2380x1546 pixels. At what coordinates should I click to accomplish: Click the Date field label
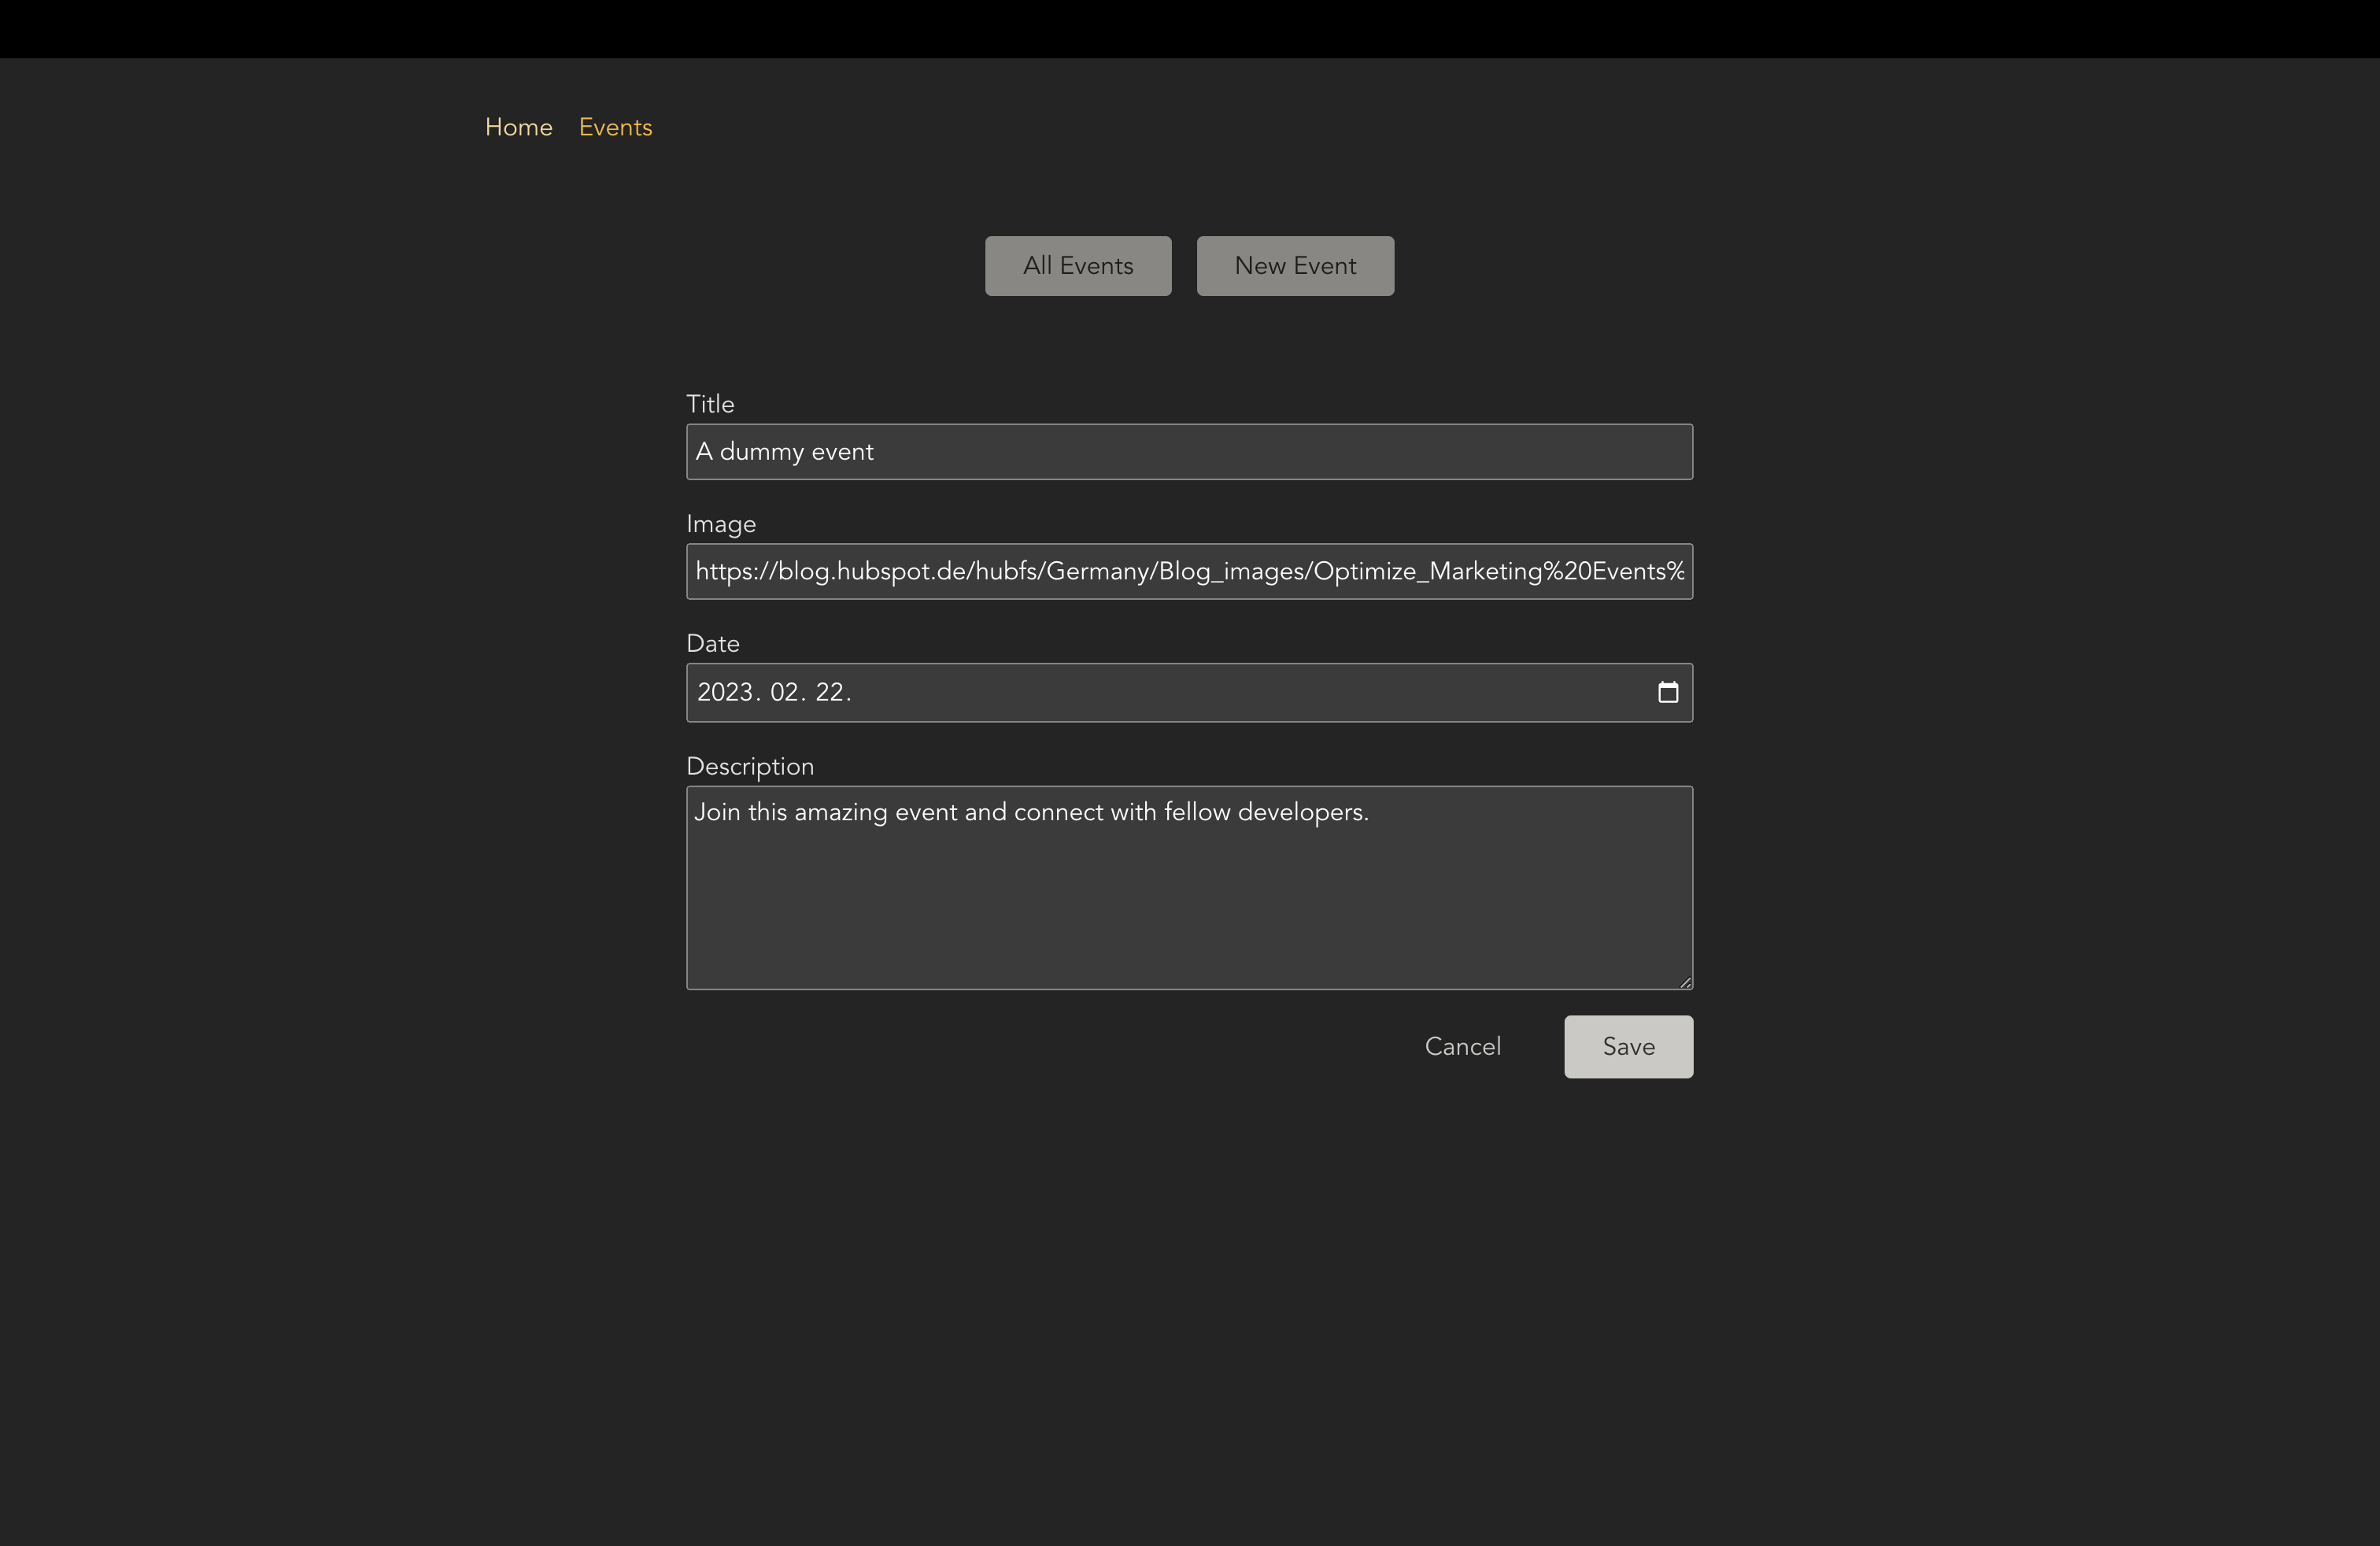712,643
